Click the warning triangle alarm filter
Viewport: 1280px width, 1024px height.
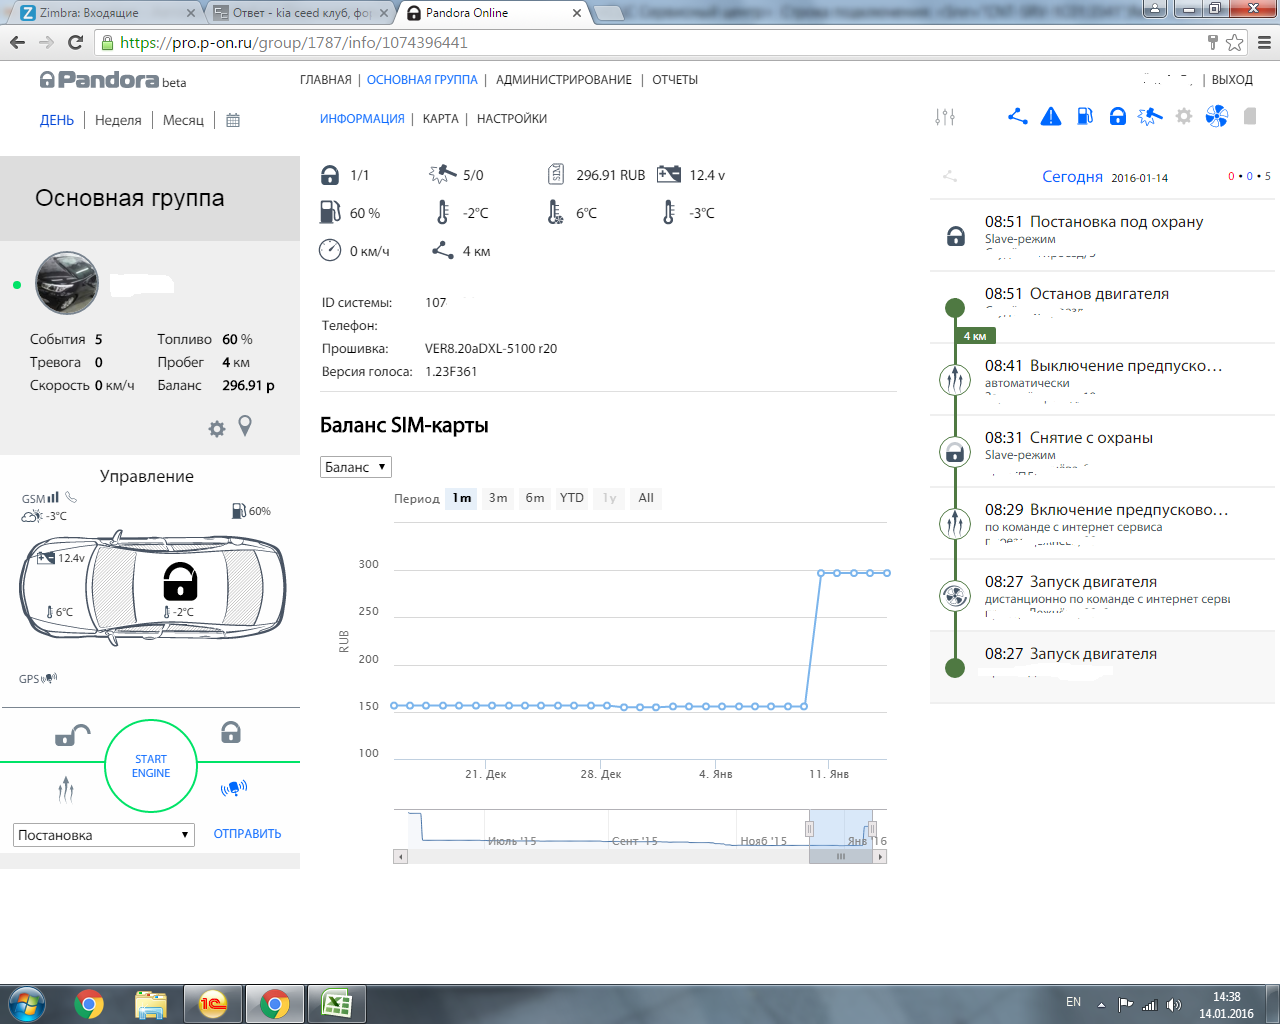click(1051, 117)
